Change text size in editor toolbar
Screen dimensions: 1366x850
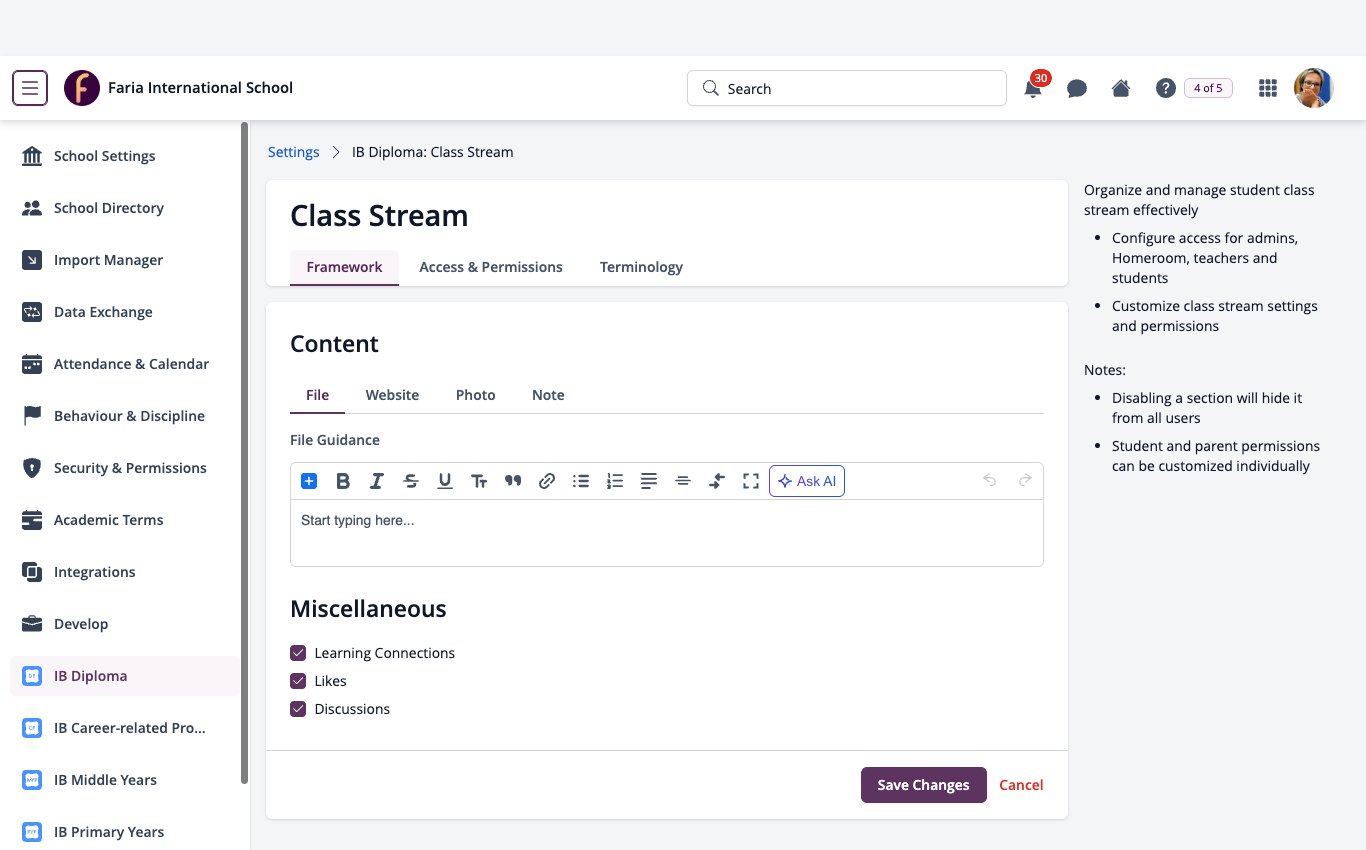pos(479,481)
